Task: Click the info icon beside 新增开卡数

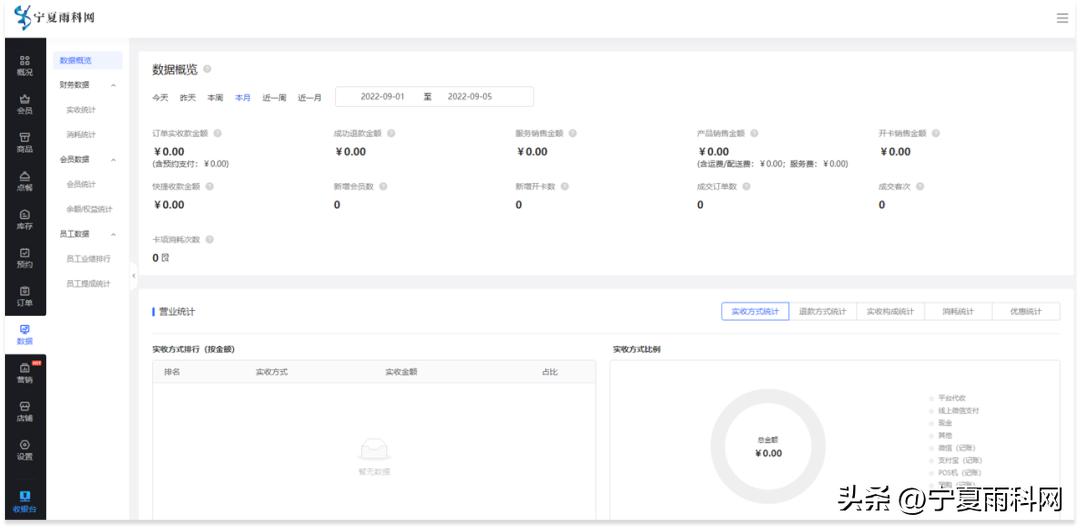Action: coord(564,187)
